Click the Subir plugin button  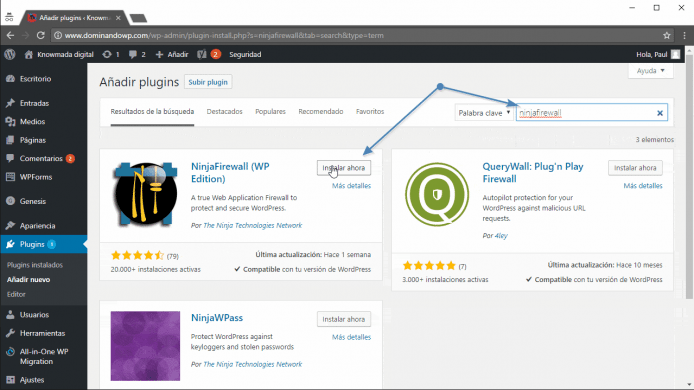(208, 82)
